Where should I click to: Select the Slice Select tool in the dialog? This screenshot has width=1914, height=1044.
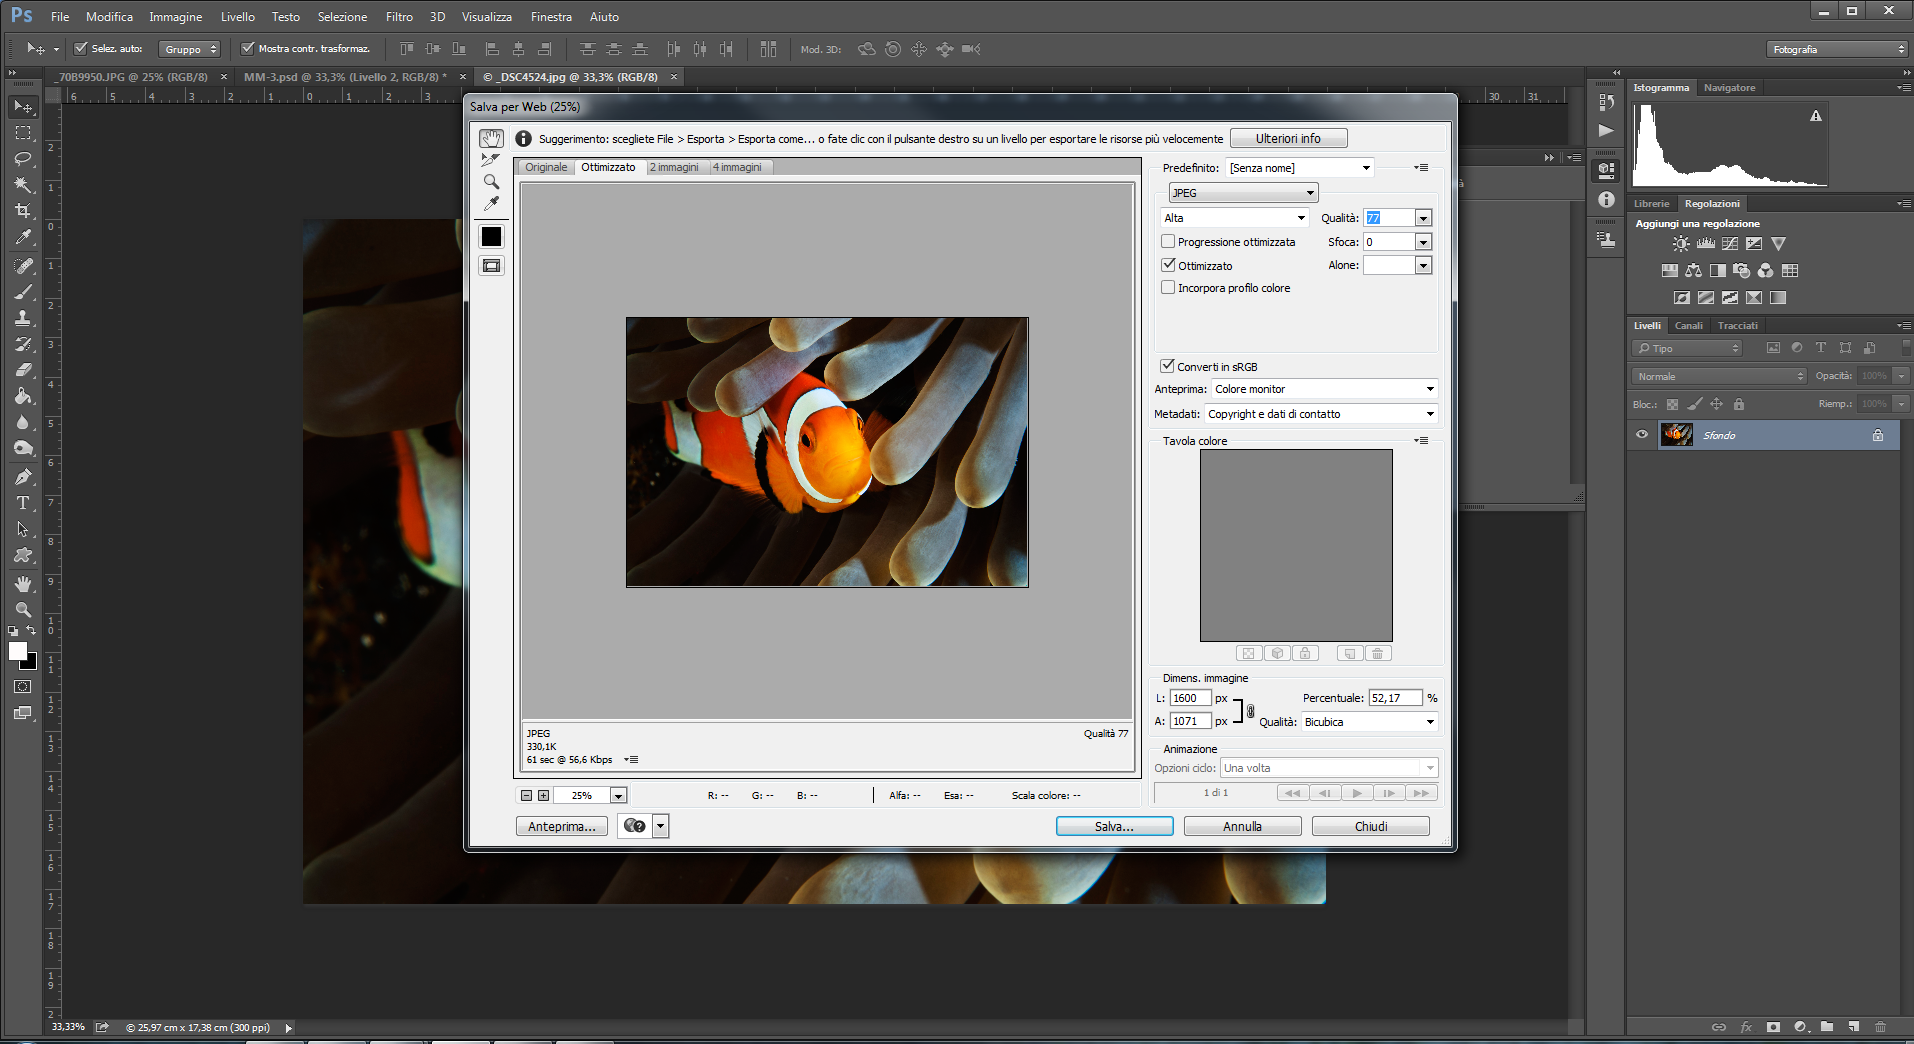tap(491, 160)
